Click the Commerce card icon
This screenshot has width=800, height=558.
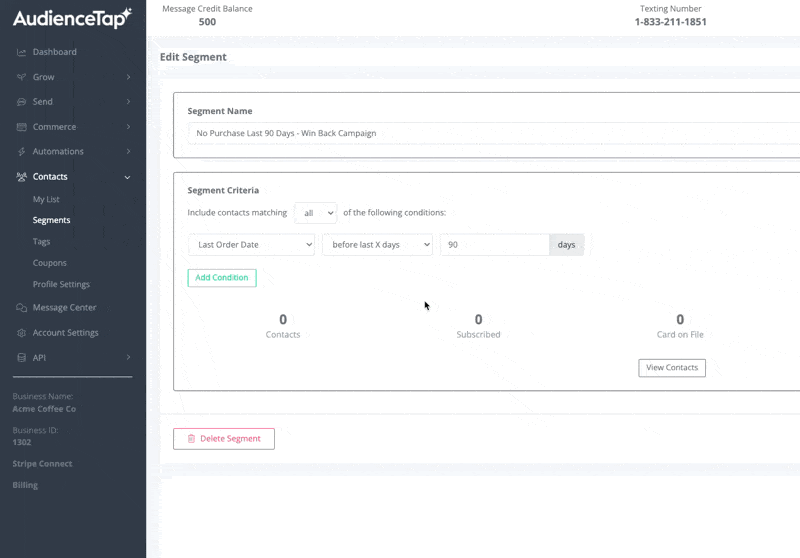pyautogui.click(x=21, y=127)
